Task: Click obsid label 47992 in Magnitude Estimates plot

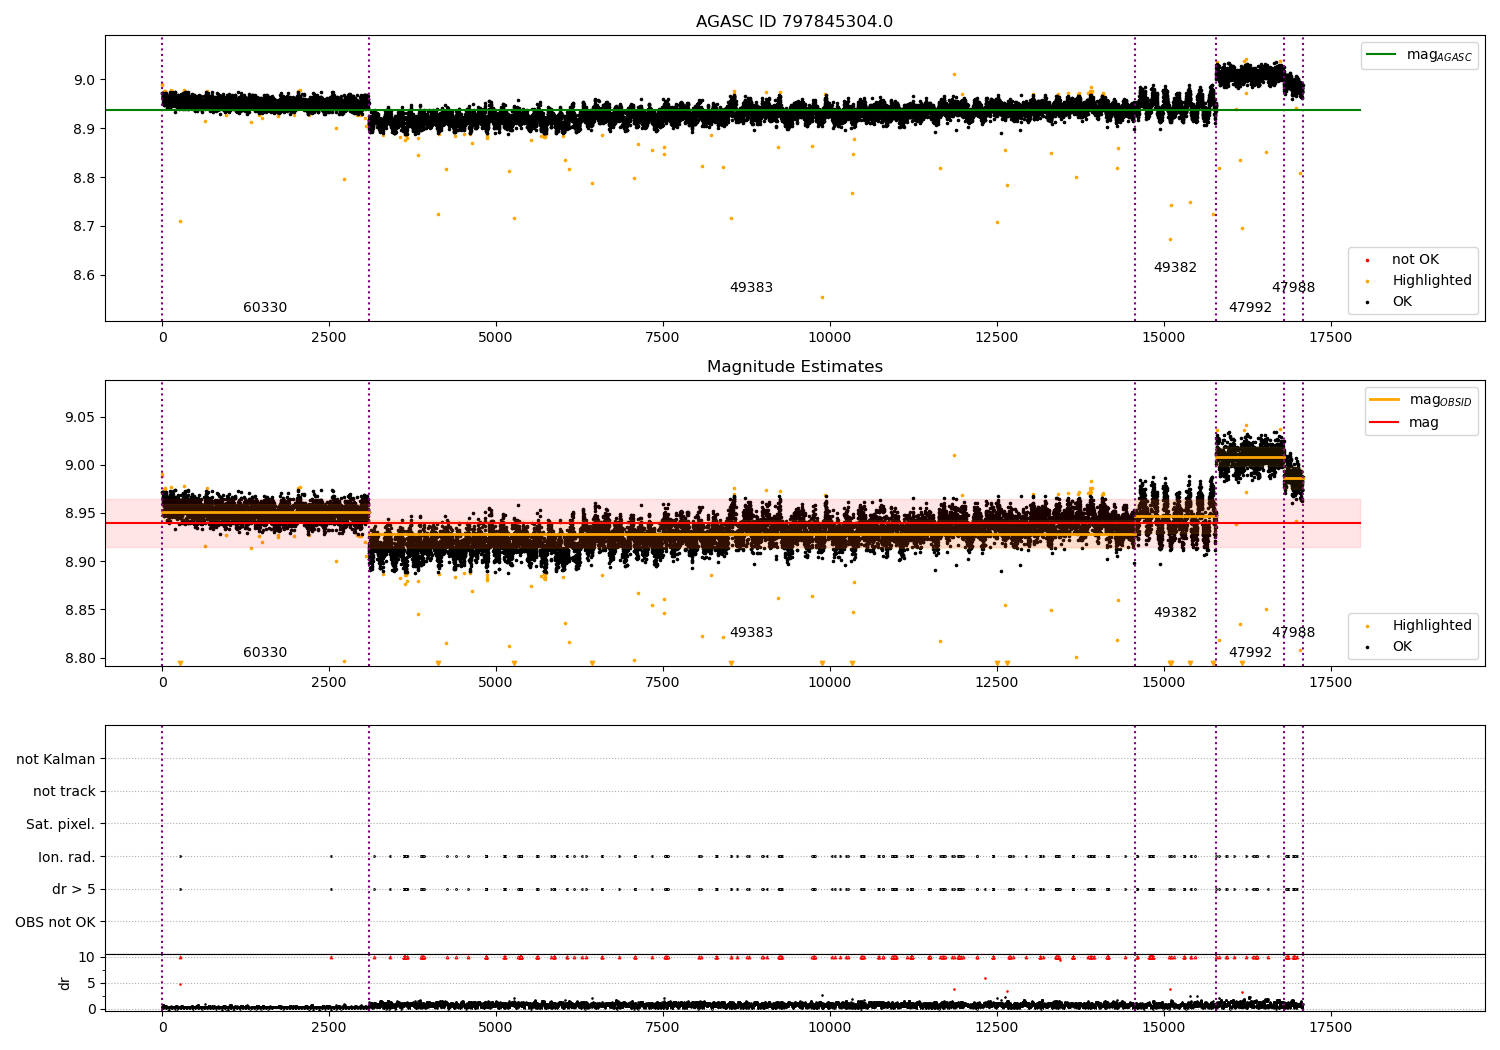Action: coord(1250,653)
